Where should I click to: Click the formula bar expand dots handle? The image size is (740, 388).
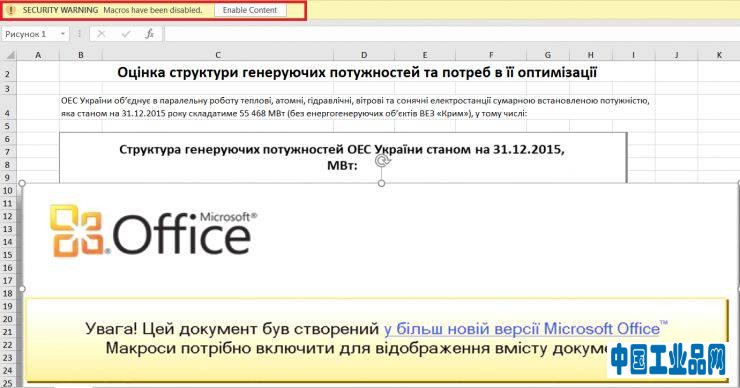[79, 34]
